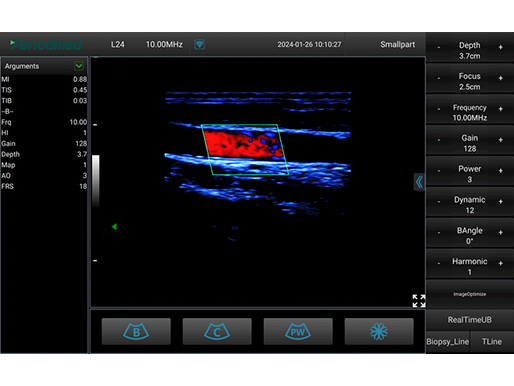Collapse the Arguments panel with green chevron
Image resolution: width=514 pixels, height=386 pixels.
click(79, 66)
